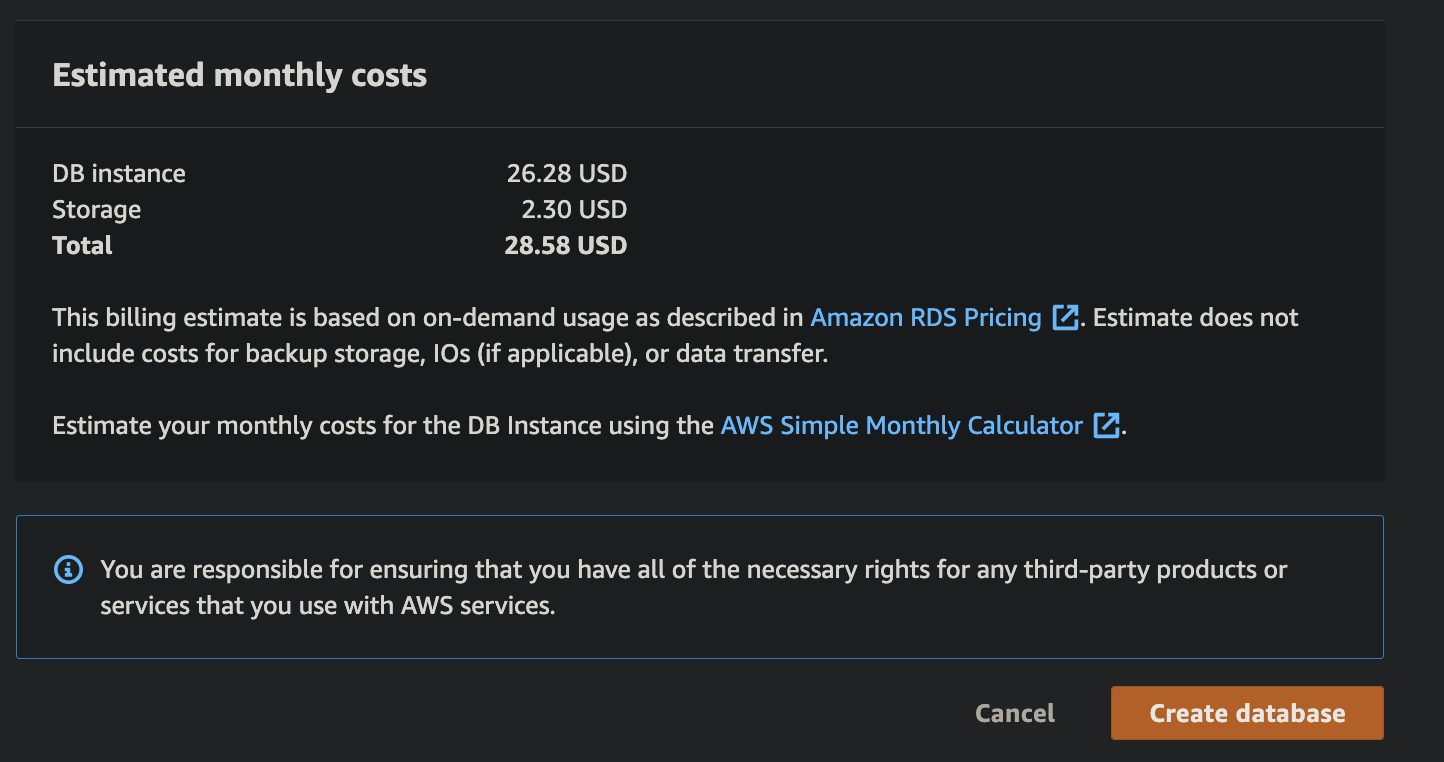Click the third-party rights notice text
The image size is (1444, 762).
click(x=694, y=588)
